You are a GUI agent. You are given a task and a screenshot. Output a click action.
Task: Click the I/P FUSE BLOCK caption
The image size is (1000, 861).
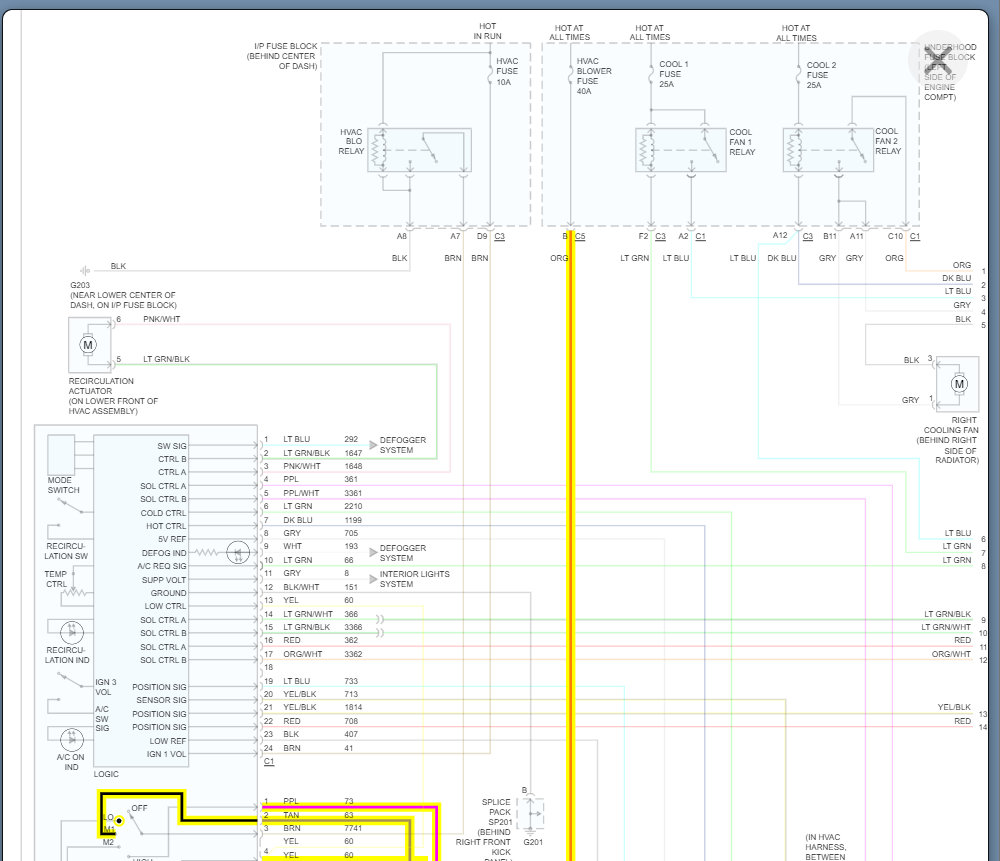[282, 56]
